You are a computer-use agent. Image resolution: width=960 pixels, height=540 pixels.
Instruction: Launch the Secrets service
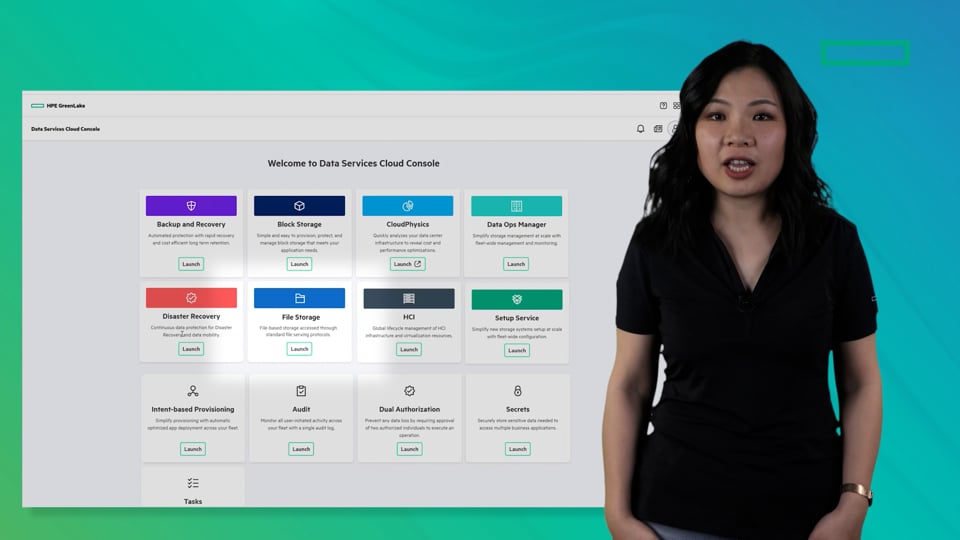(518, 449)
